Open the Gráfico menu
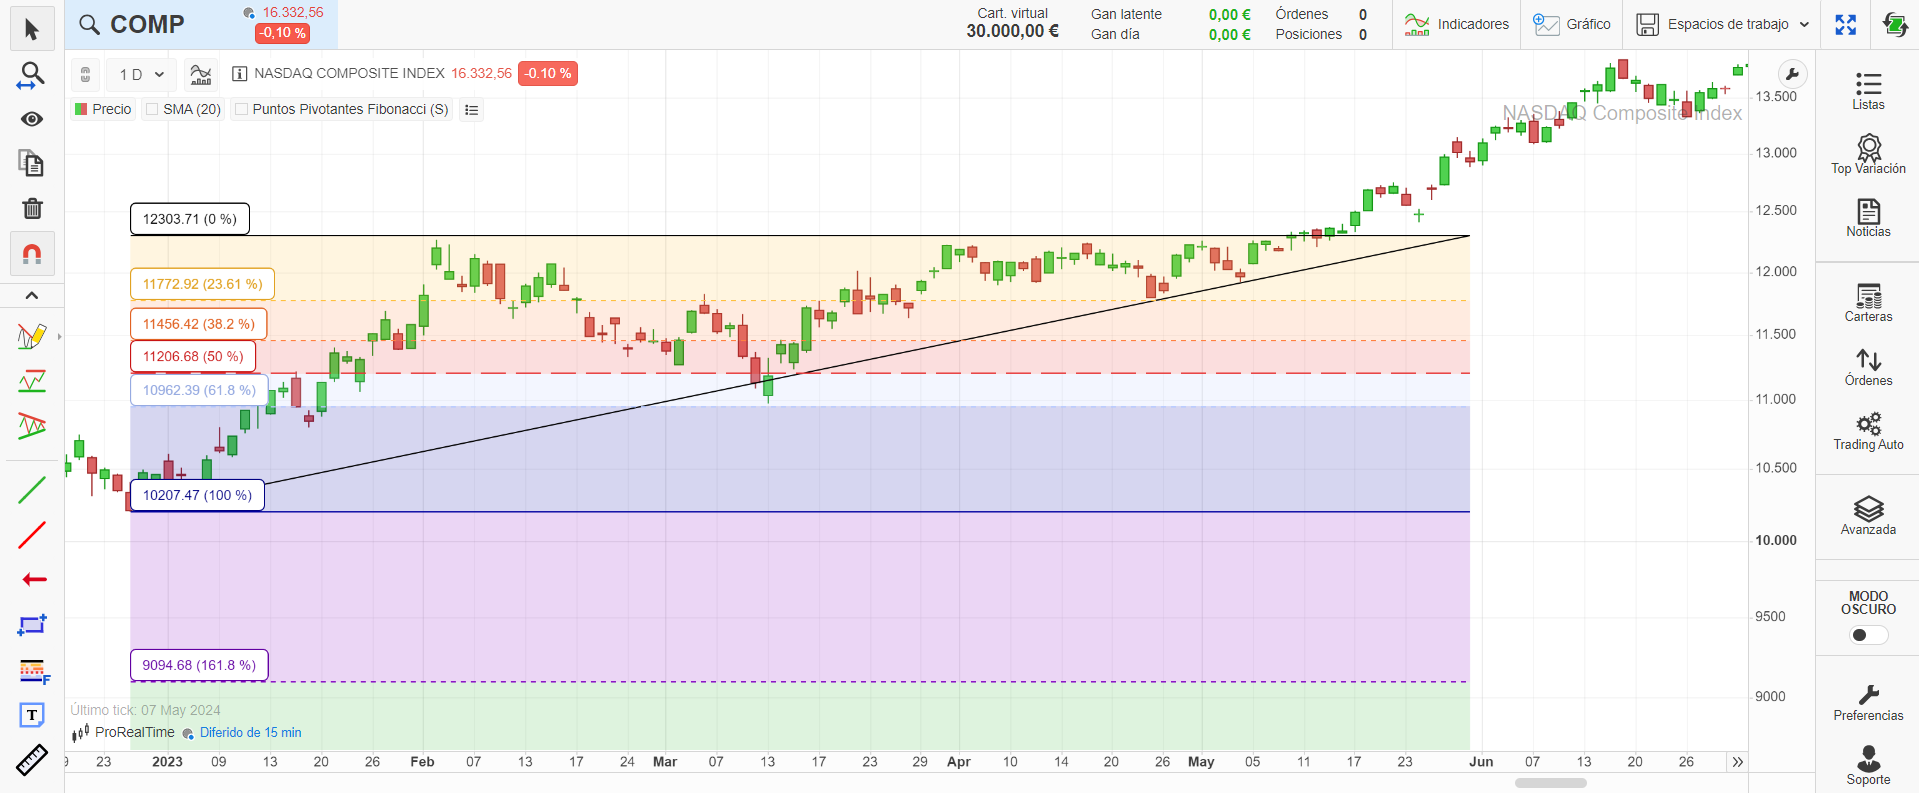This screenshot has width=1919, height=793. [1572, 25]
